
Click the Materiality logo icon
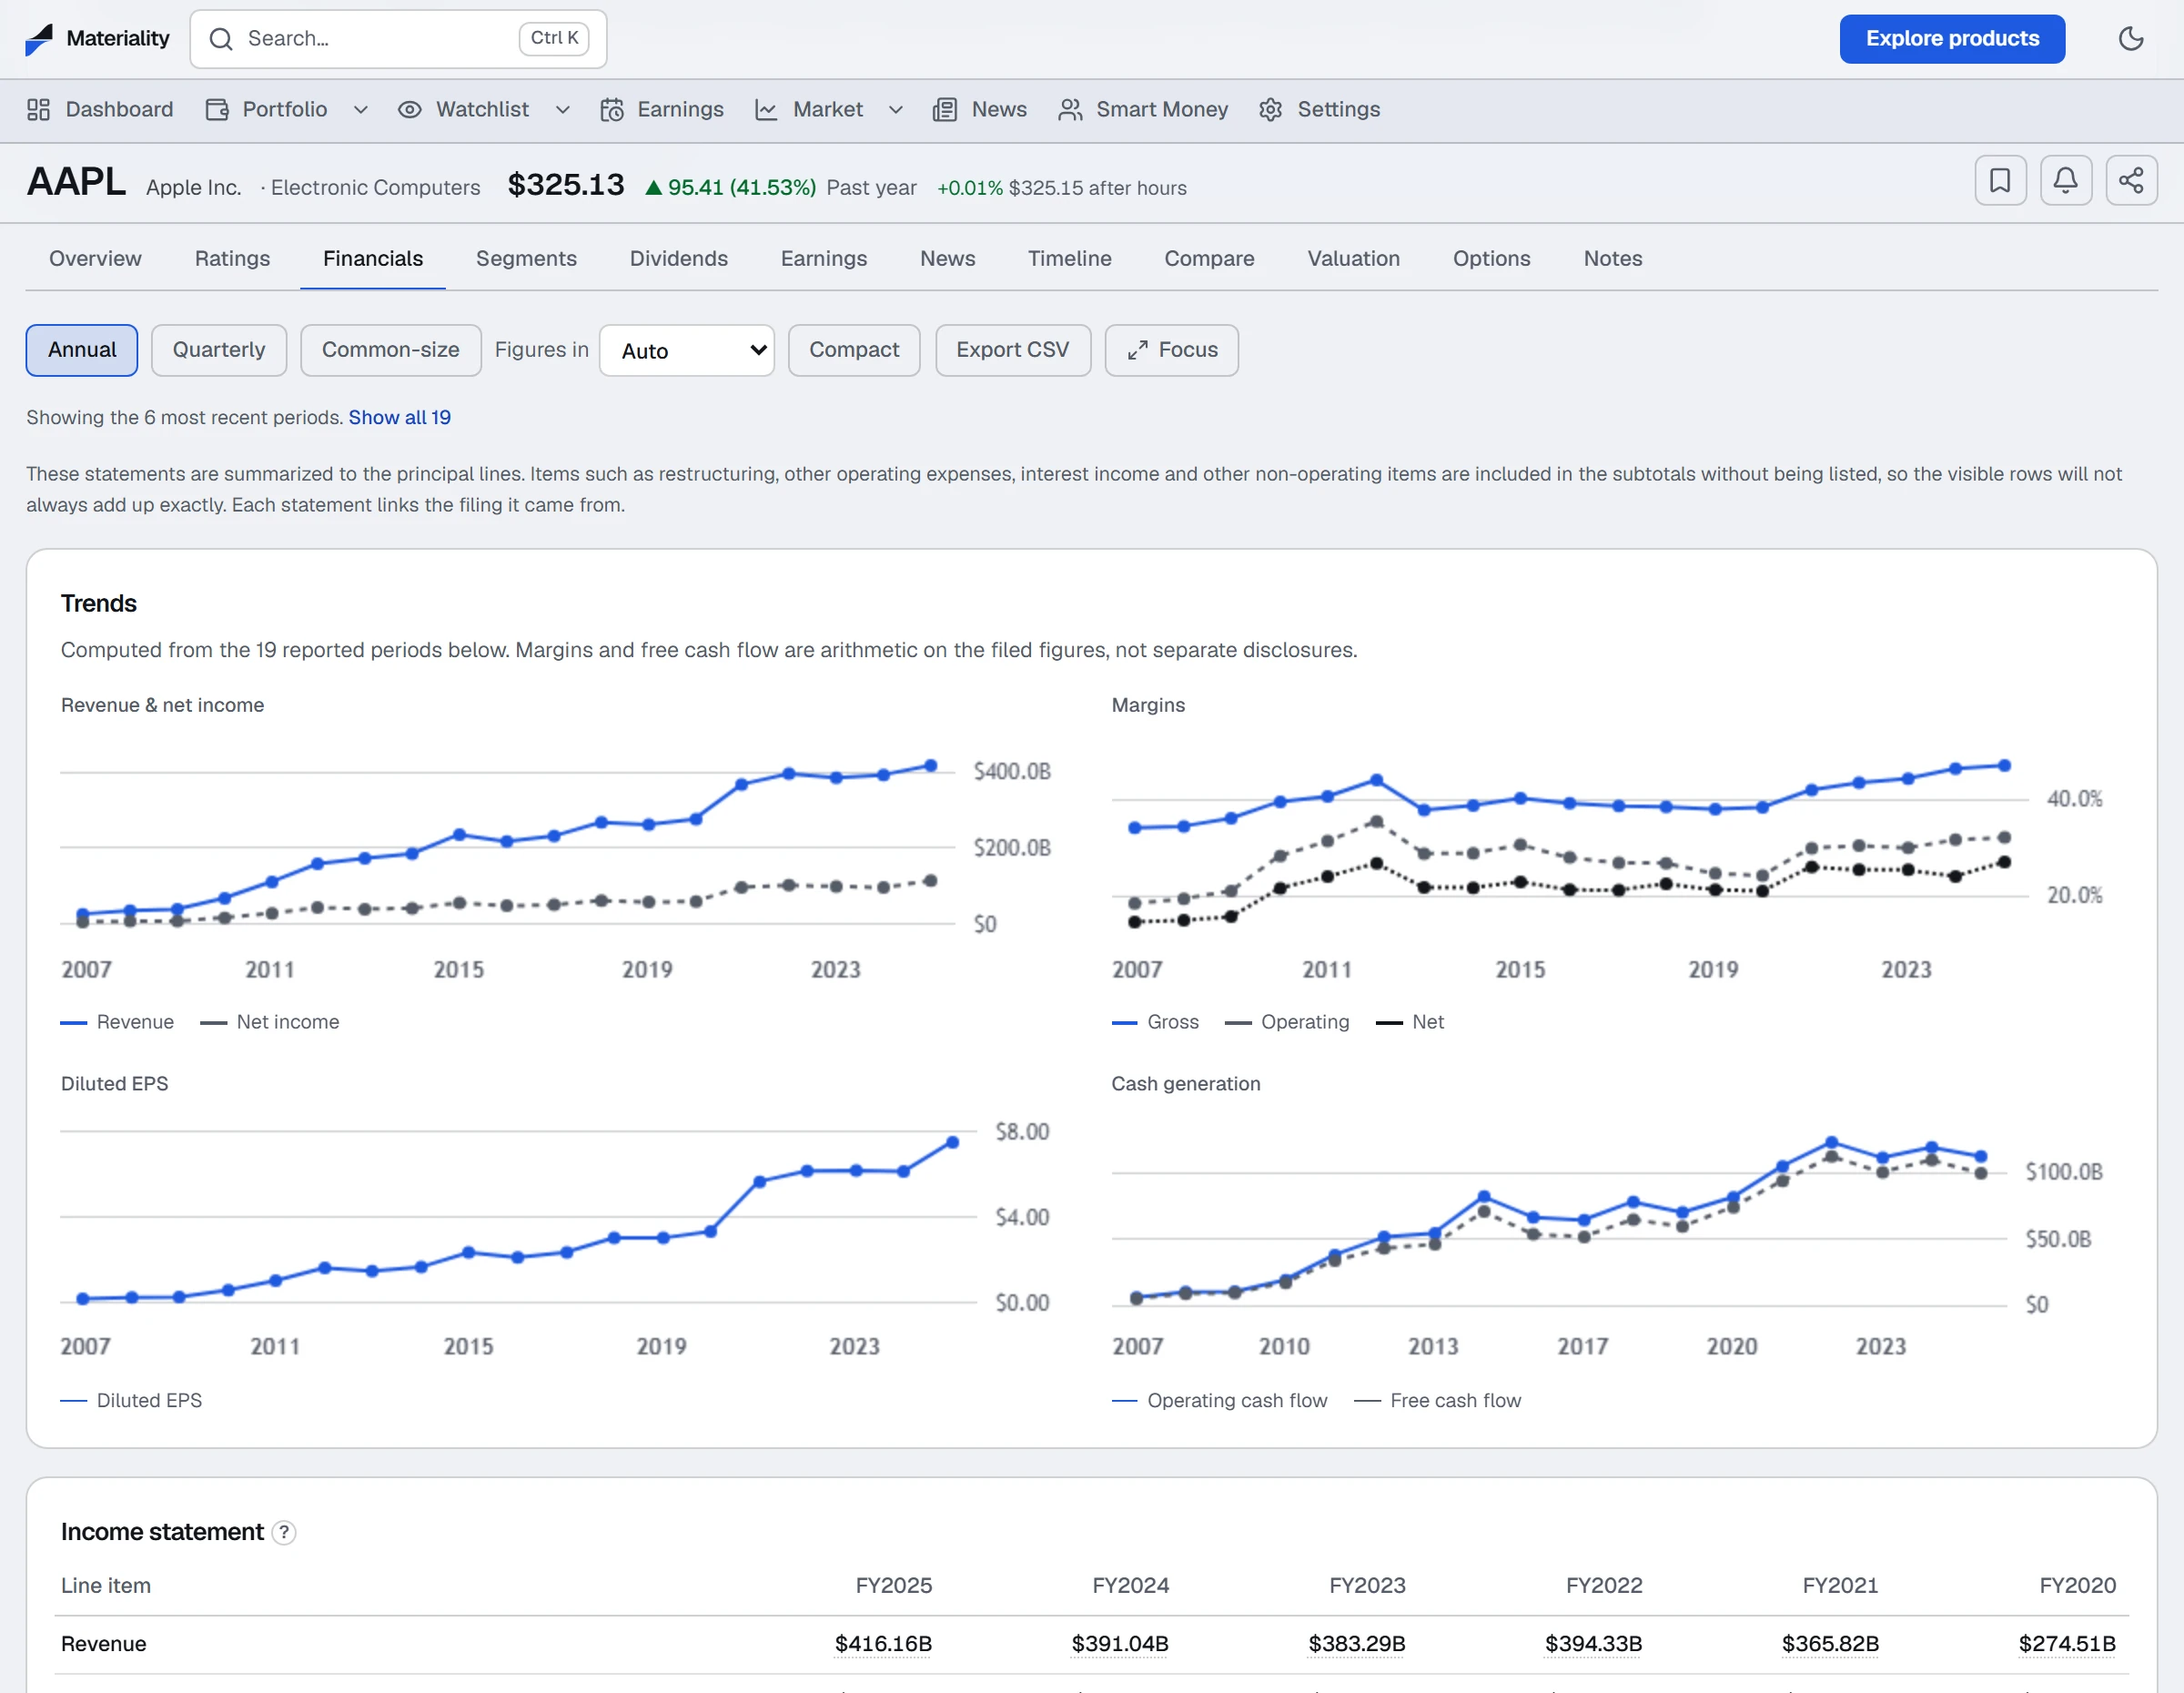pos(39,39)
